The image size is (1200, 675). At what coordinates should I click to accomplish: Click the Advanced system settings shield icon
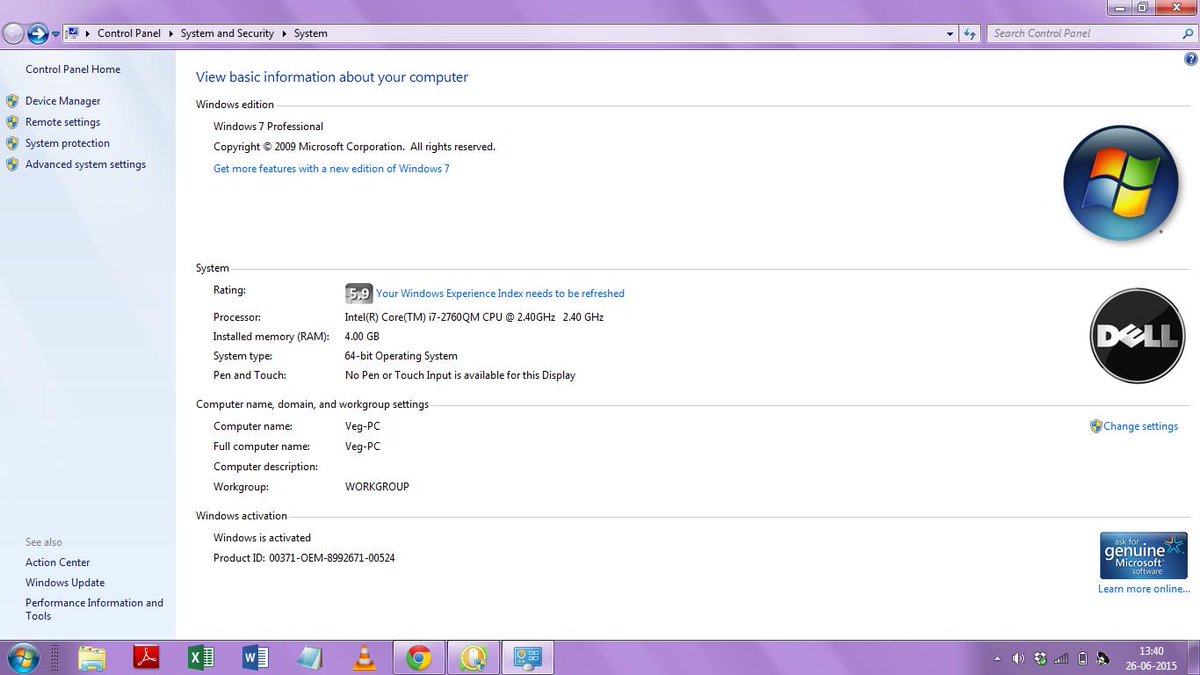coord(13,164)
